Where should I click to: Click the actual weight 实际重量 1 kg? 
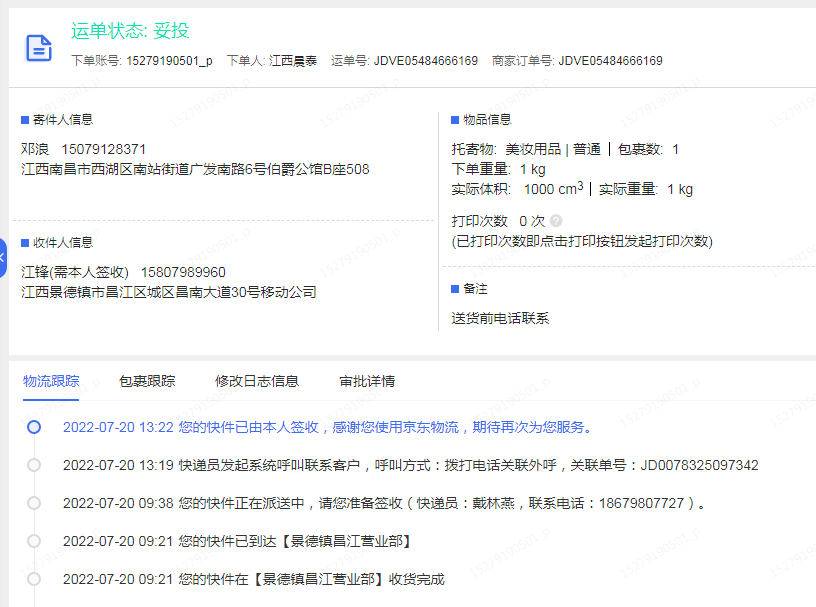pos(646,189)
